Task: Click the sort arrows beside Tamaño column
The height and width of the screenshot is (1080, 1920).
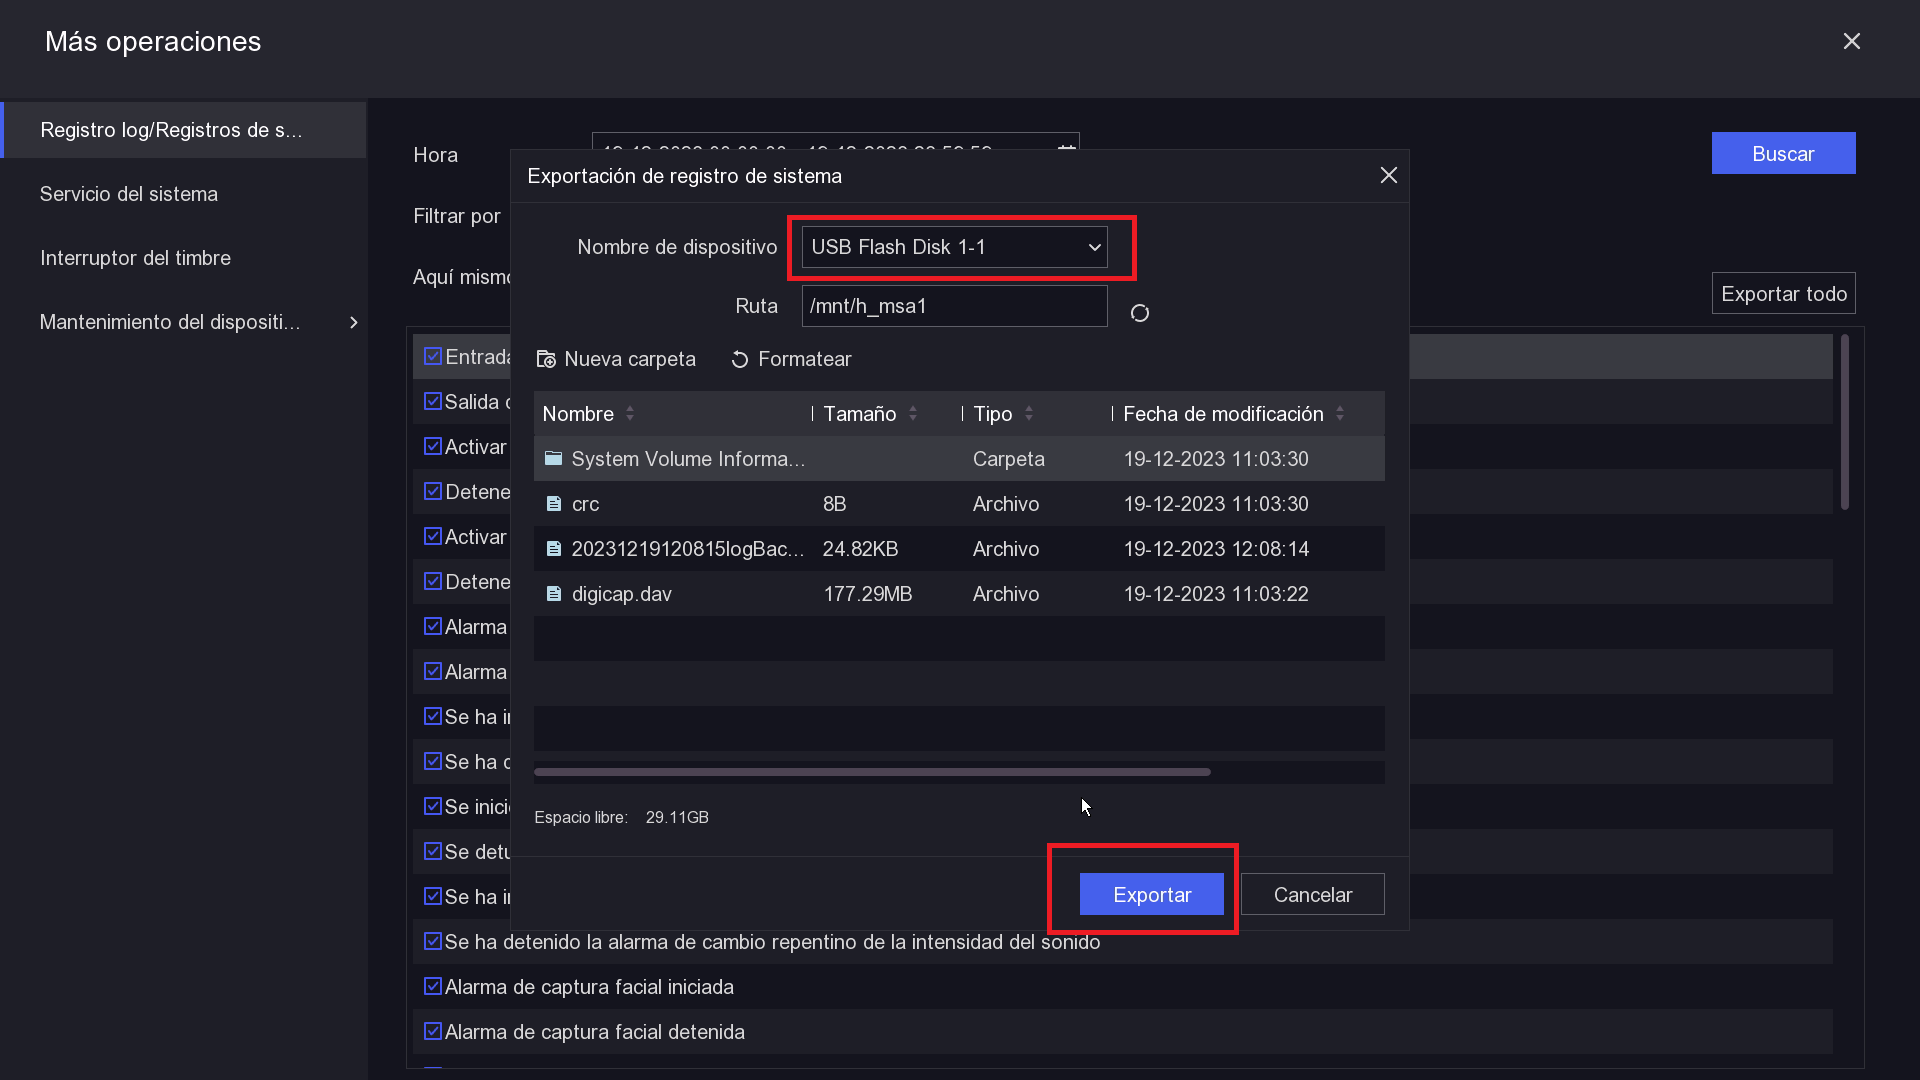Action: tap(913, 414)
